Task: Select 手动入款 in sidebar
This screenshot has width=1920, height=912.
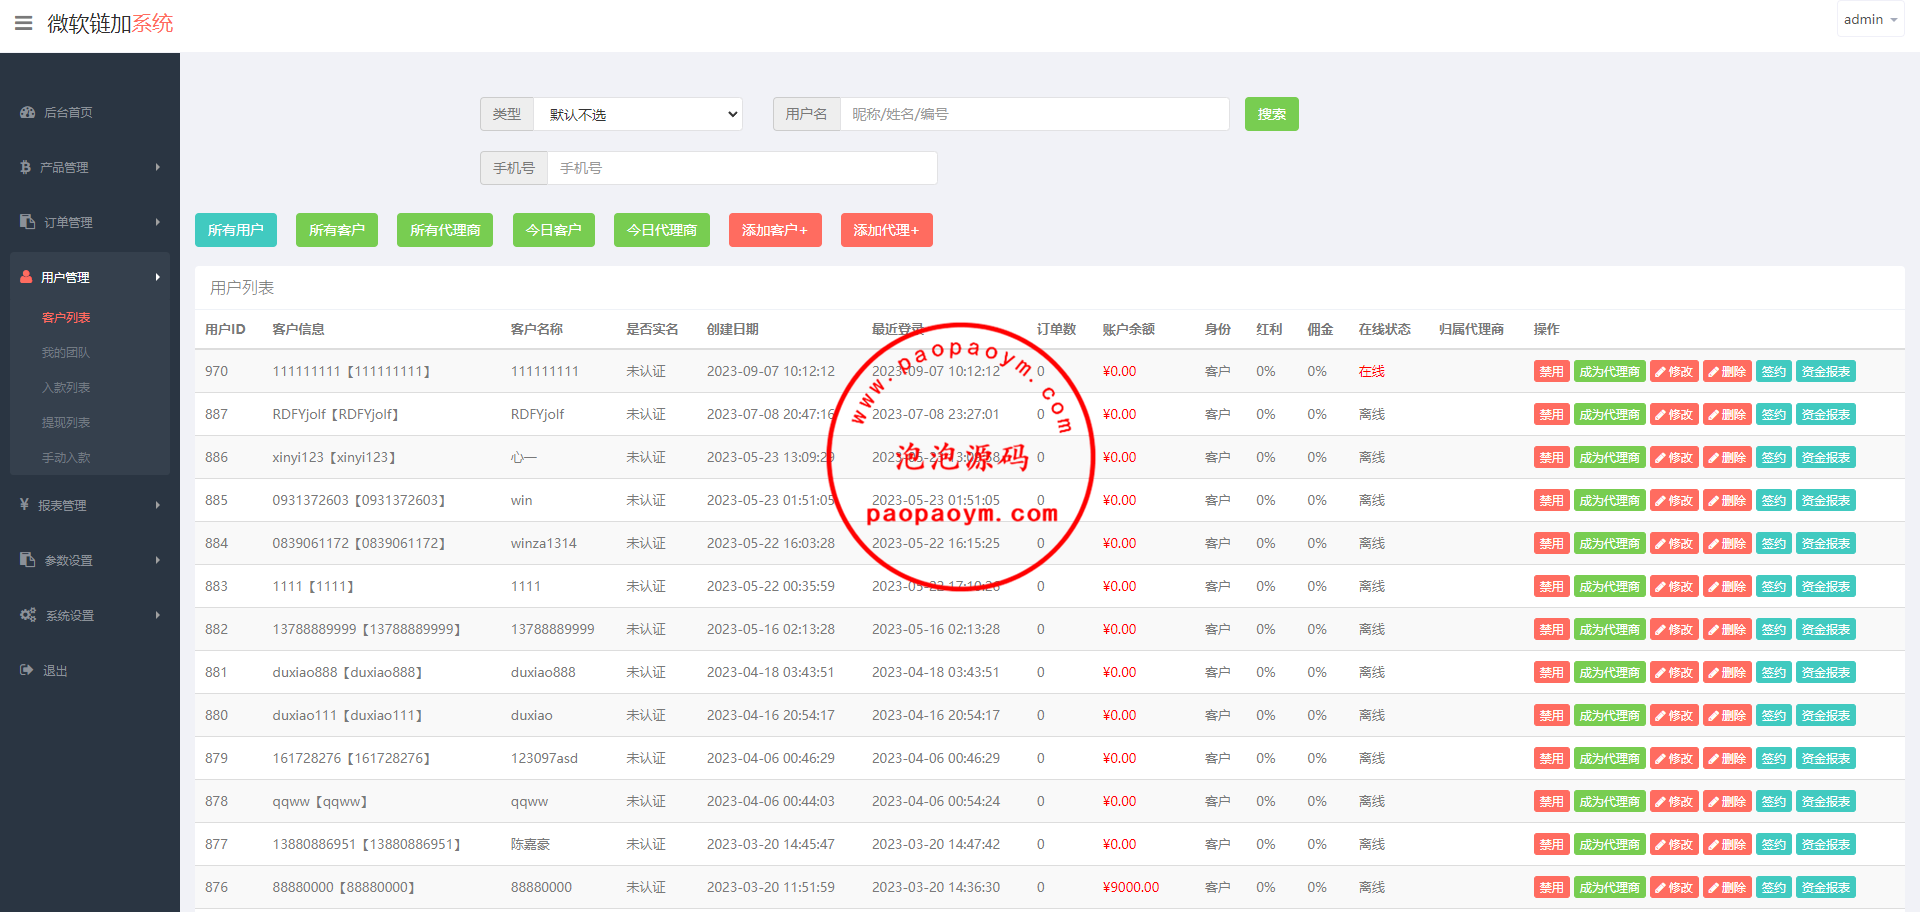Action: (x=66, y=457)
